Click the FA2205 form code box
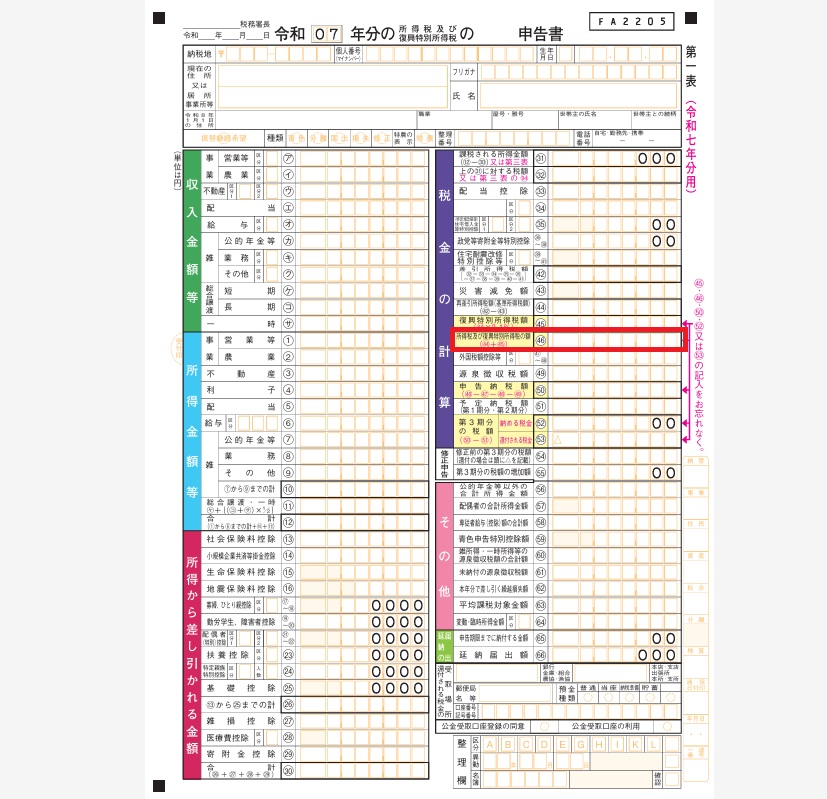The height and width of the screenshot is (799, 827). pyautogui.click(x=629, y=20)
